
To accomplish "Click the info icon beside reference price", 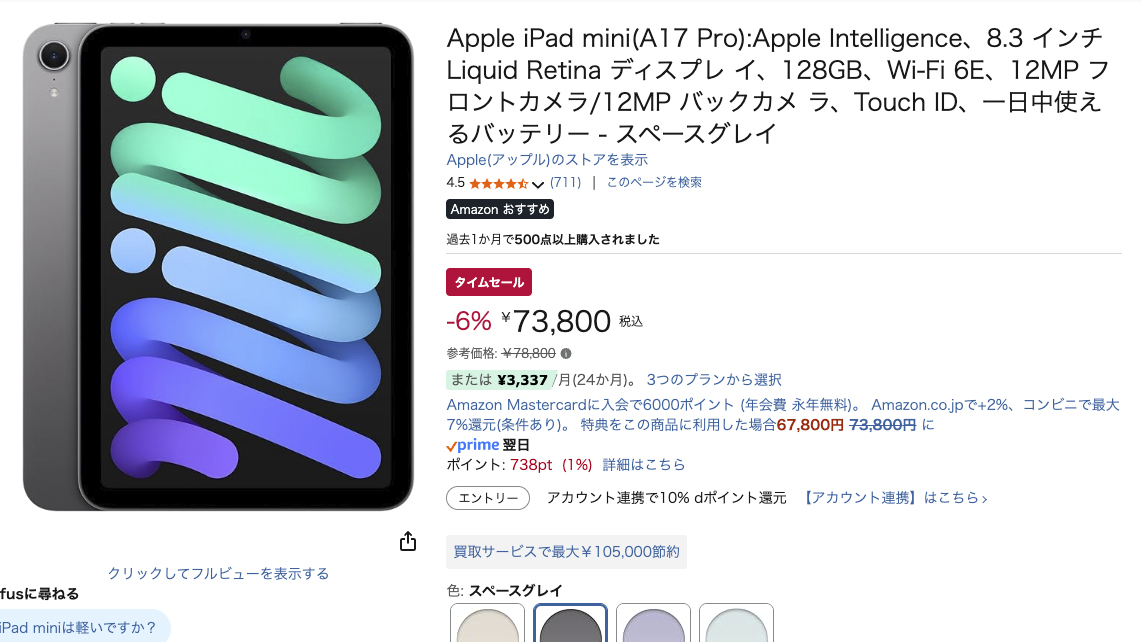I will 566,353.
